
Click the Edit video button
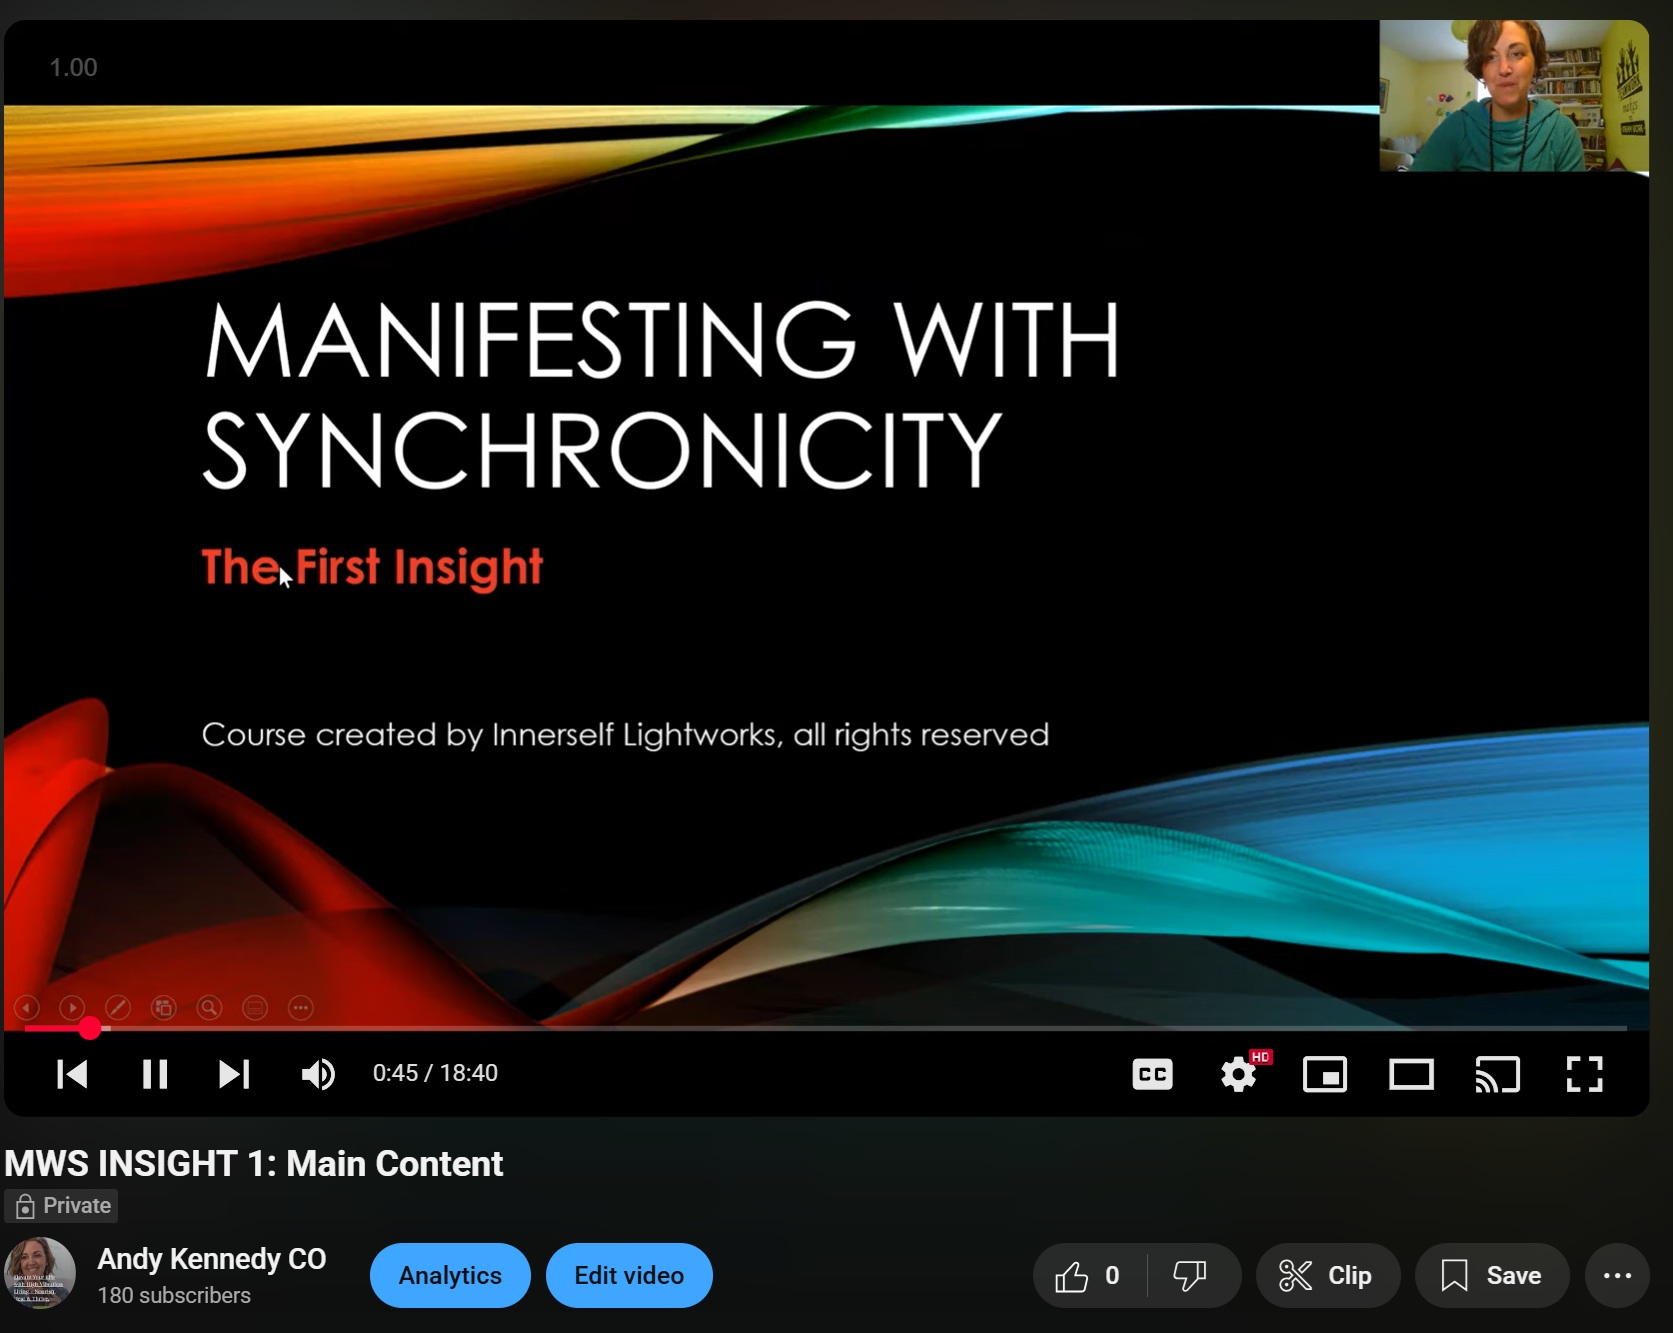629,1276
